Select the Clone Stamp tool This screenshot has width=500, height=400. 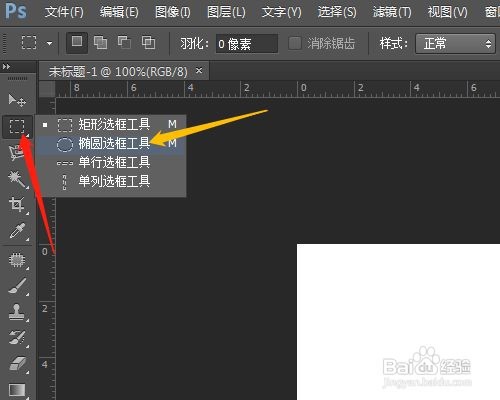point(17,312)
